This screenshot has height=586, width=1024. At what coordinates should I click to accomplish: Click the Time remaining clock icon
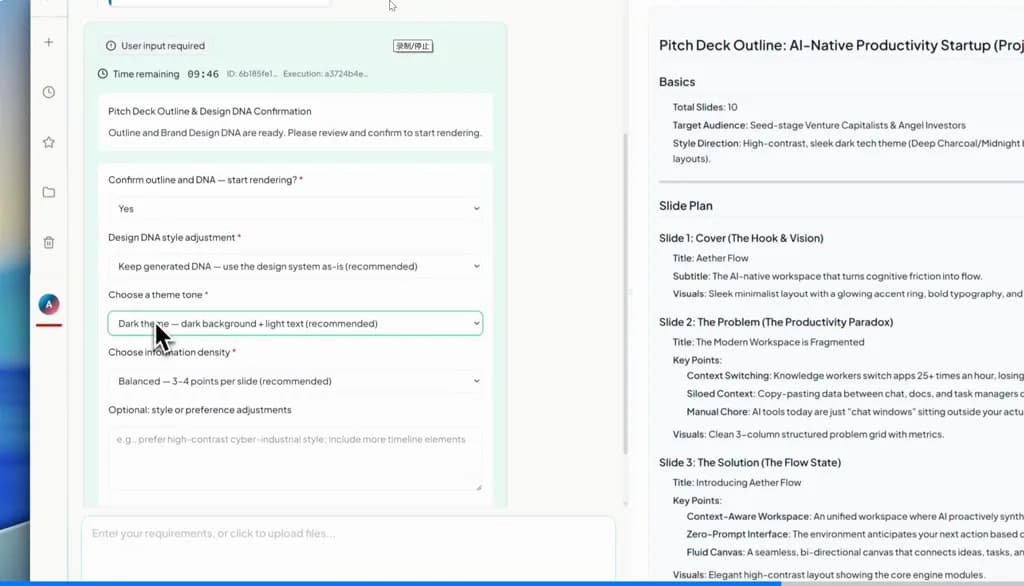click(x=103, y=74)
